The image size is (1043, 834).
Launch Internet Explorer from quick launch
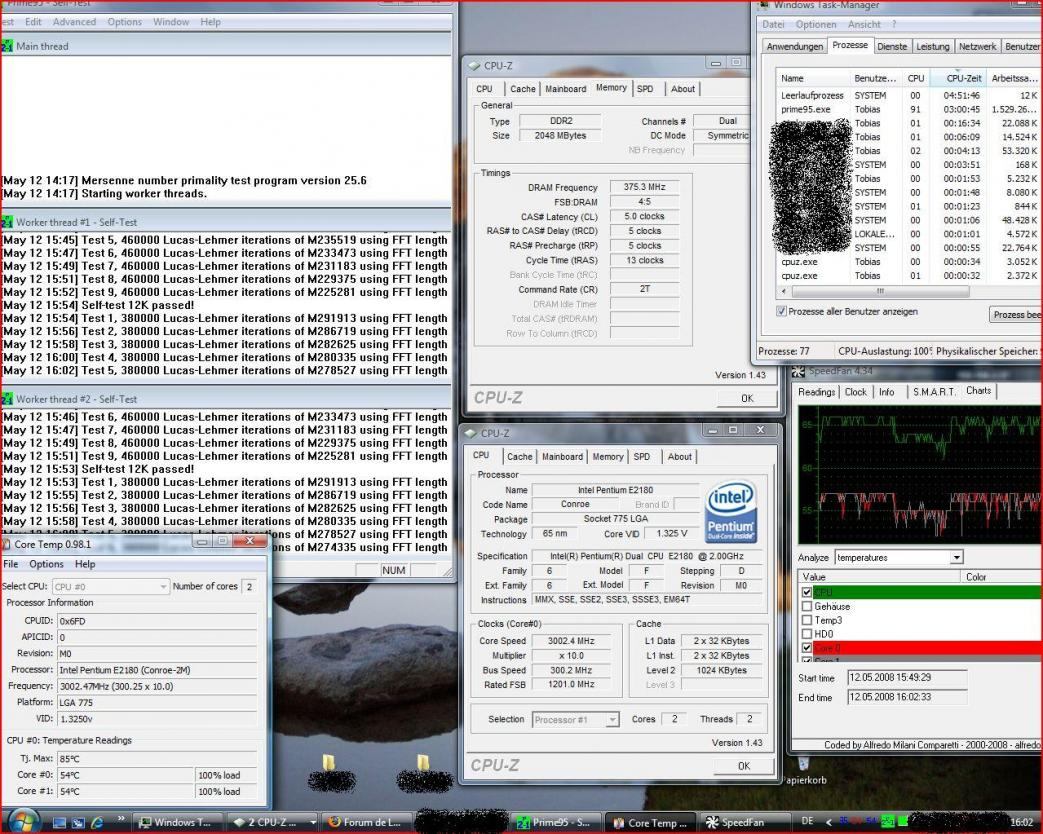pos(97,823)
